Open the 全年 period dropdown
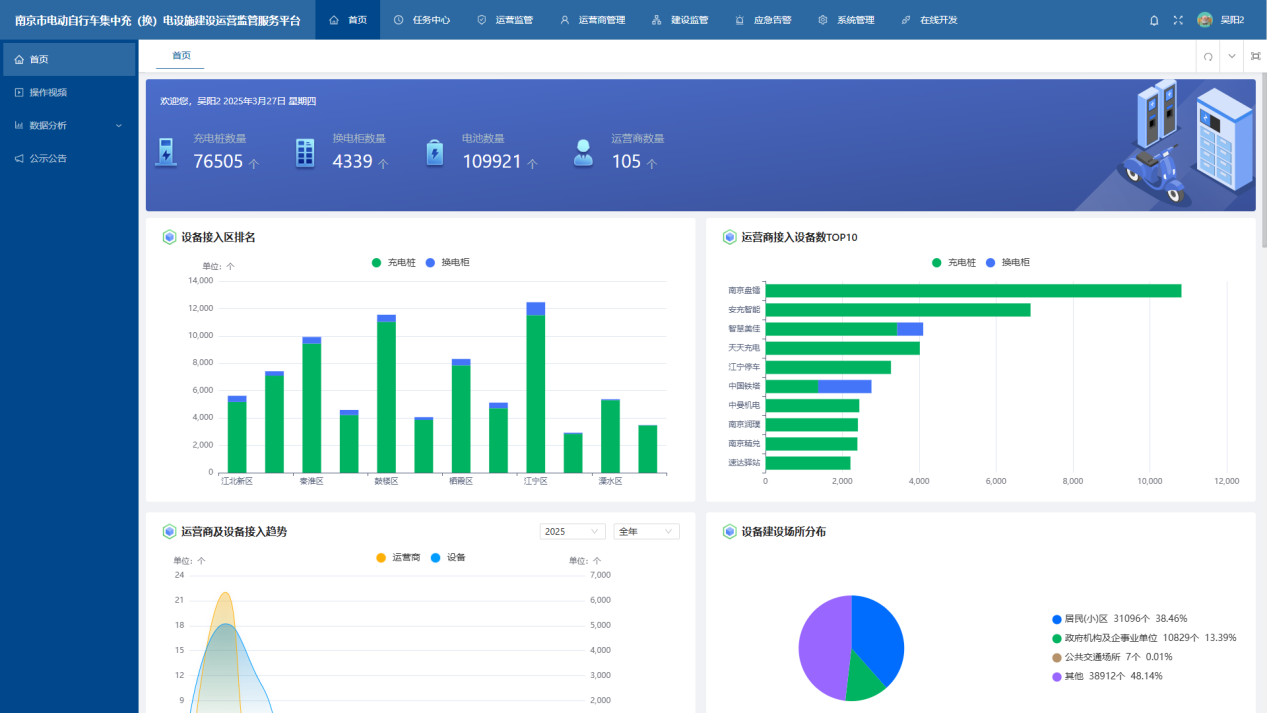 tap(646, 532)
